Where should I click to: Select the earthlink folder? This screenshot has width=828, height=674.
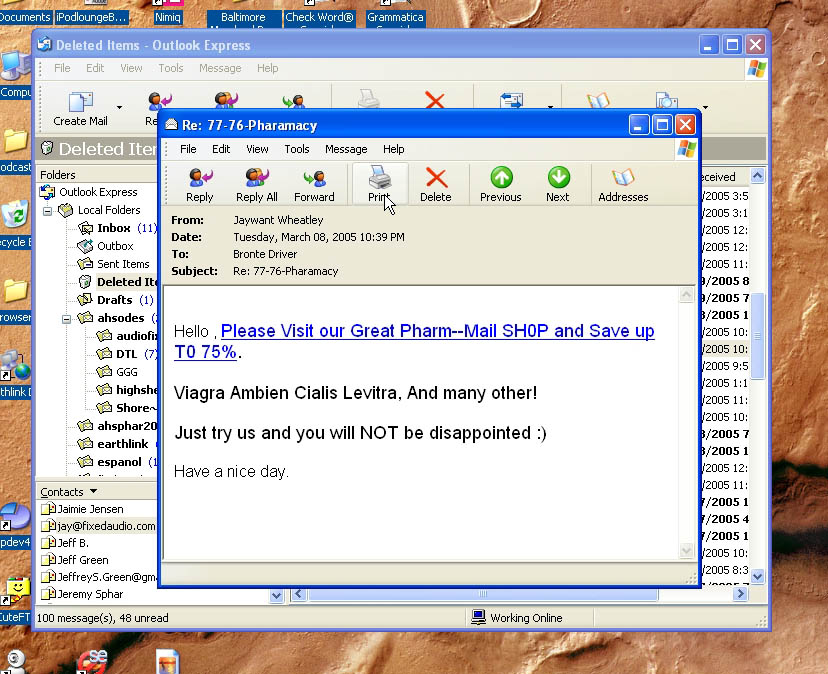[114, 443]
